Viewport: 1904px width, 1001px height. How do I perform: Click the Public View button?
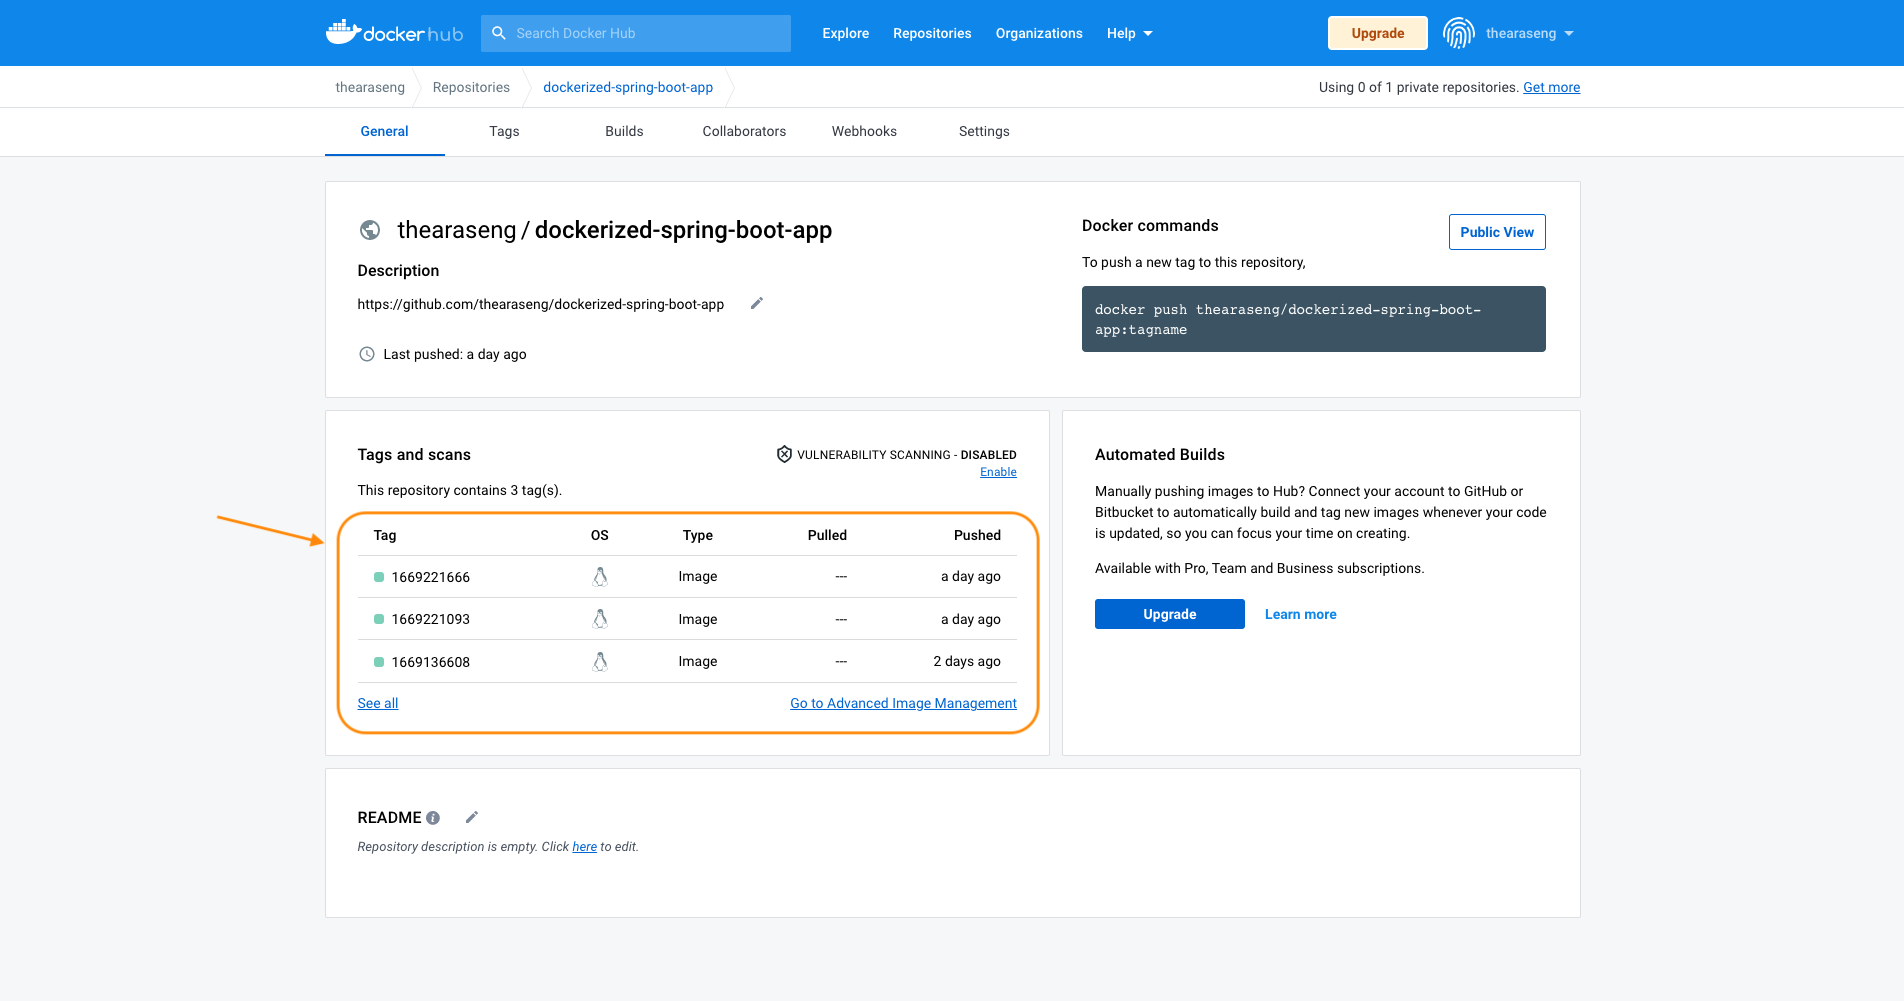(x=1497, y=232)
